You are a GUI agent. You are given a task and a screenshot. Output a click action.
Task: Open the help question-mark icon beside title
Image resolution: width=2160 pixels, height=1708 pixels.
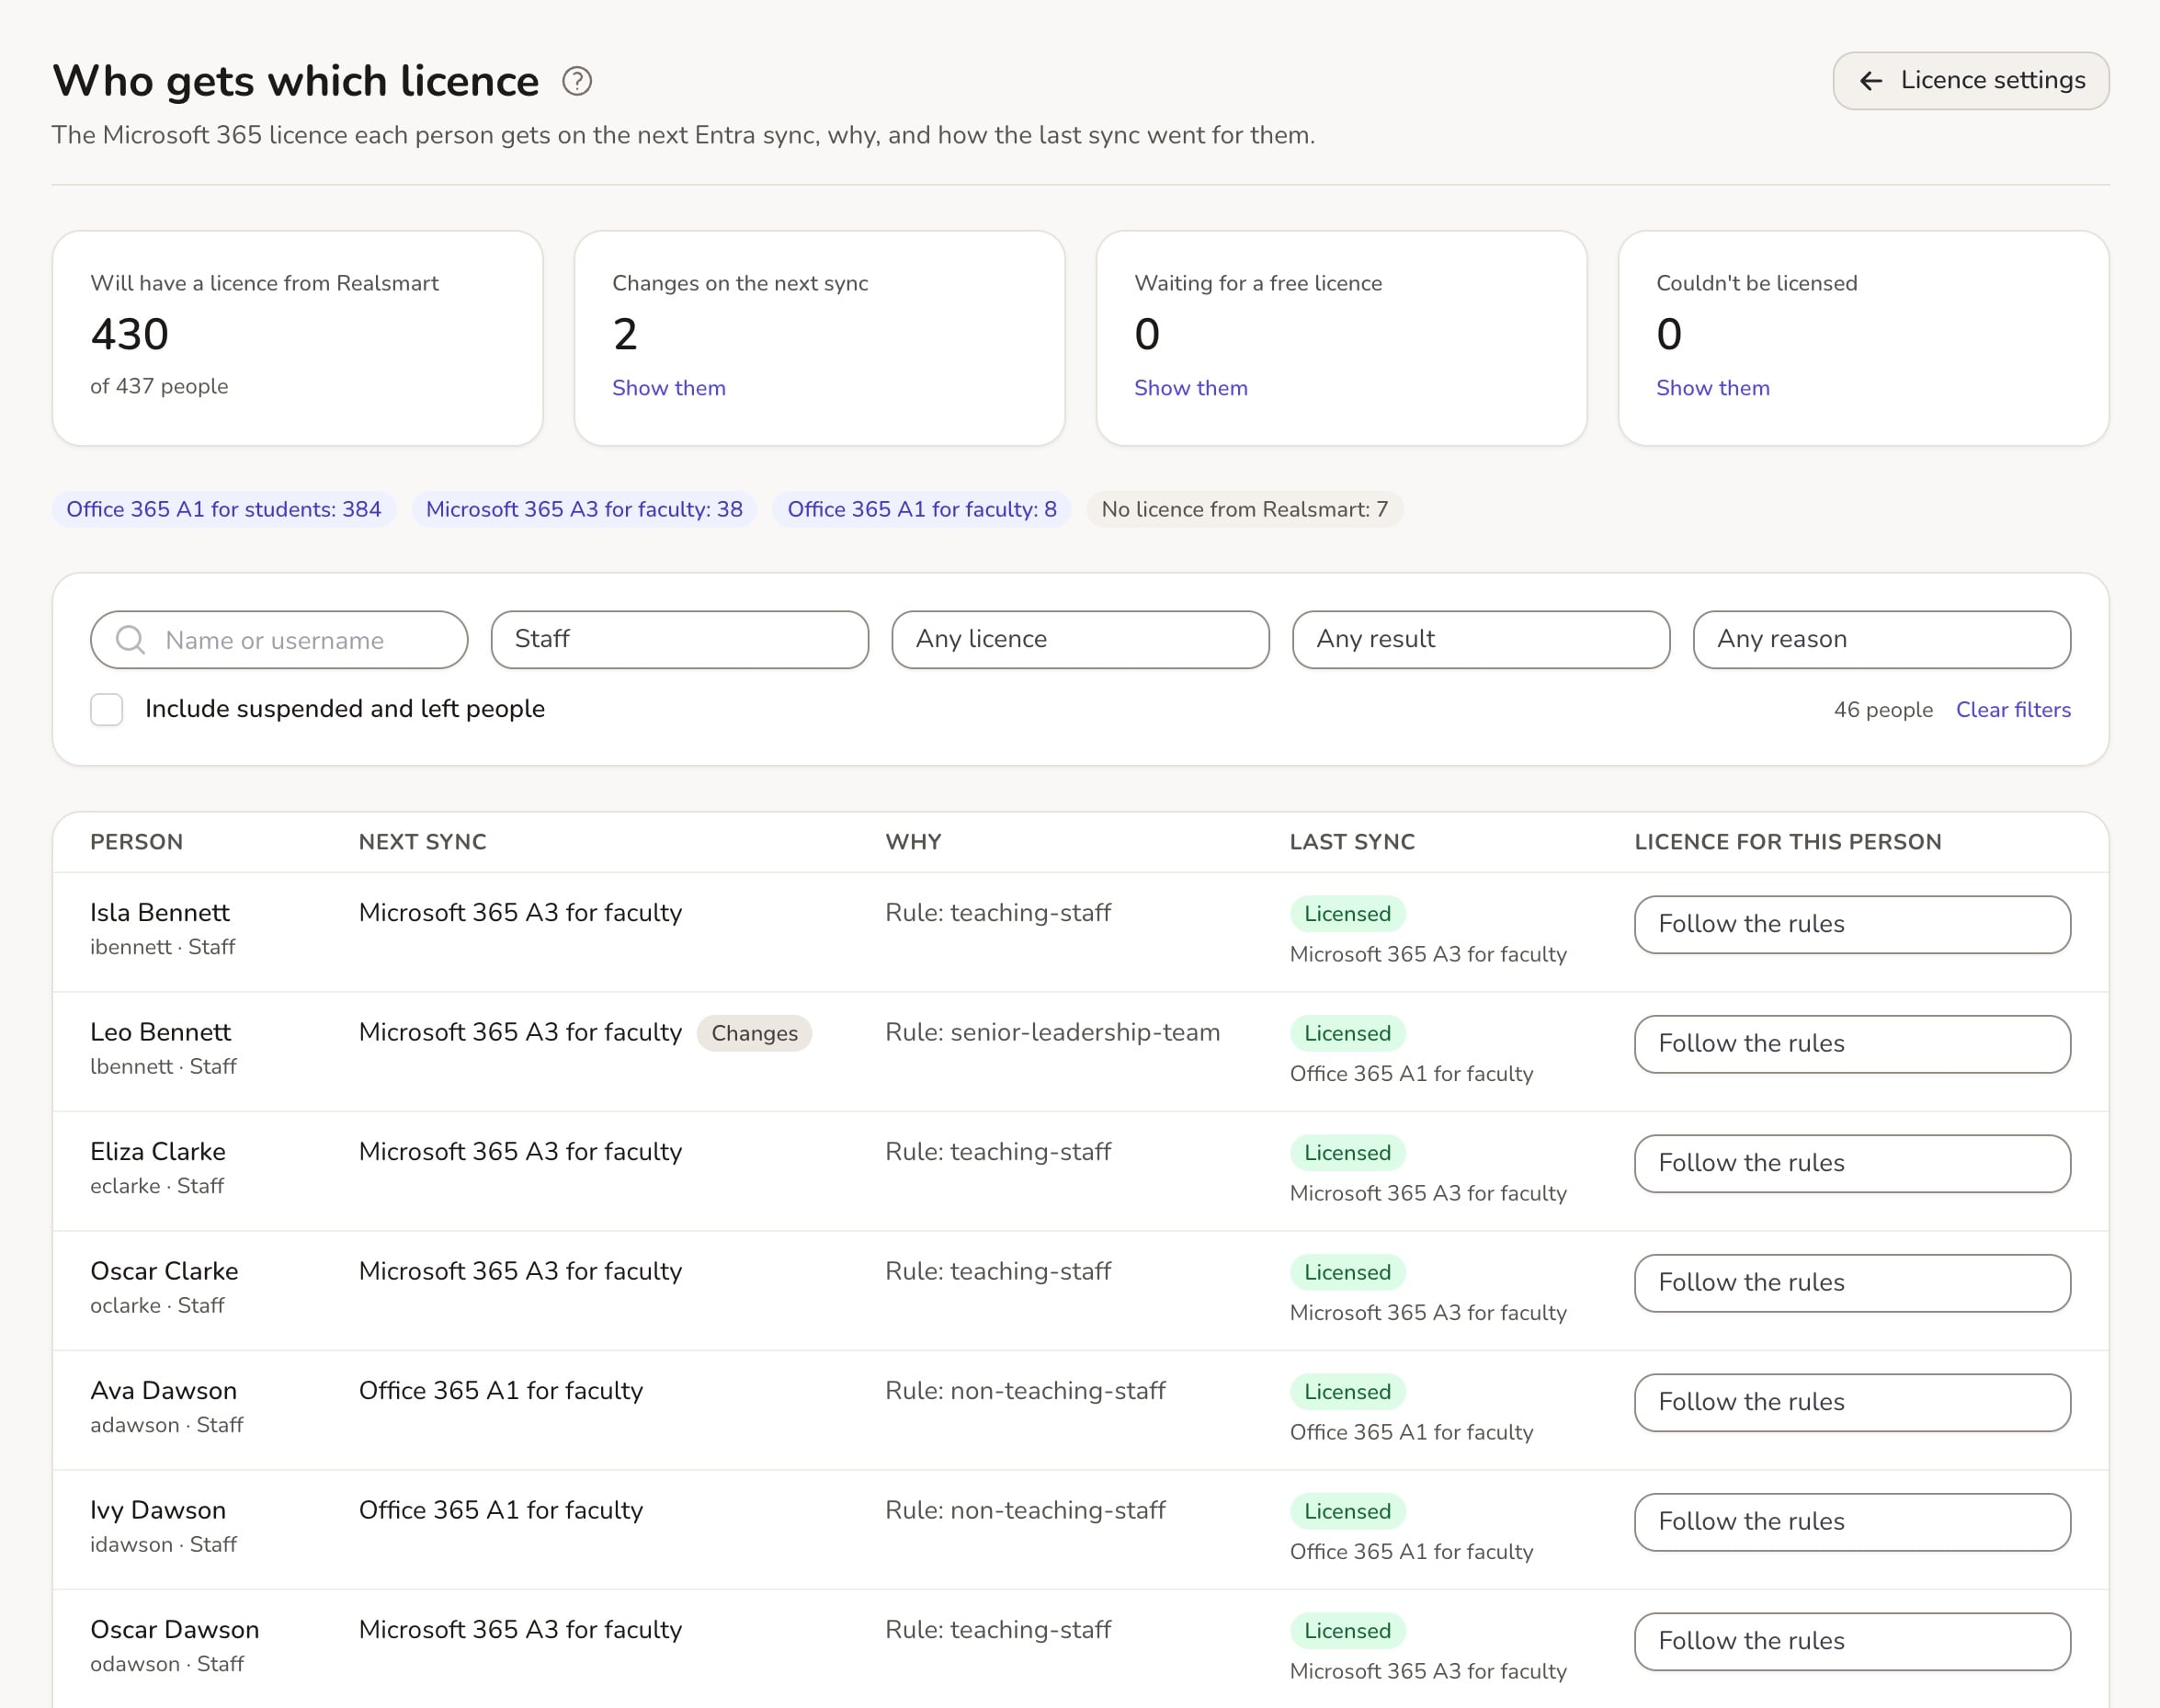(x=577, y=81)
